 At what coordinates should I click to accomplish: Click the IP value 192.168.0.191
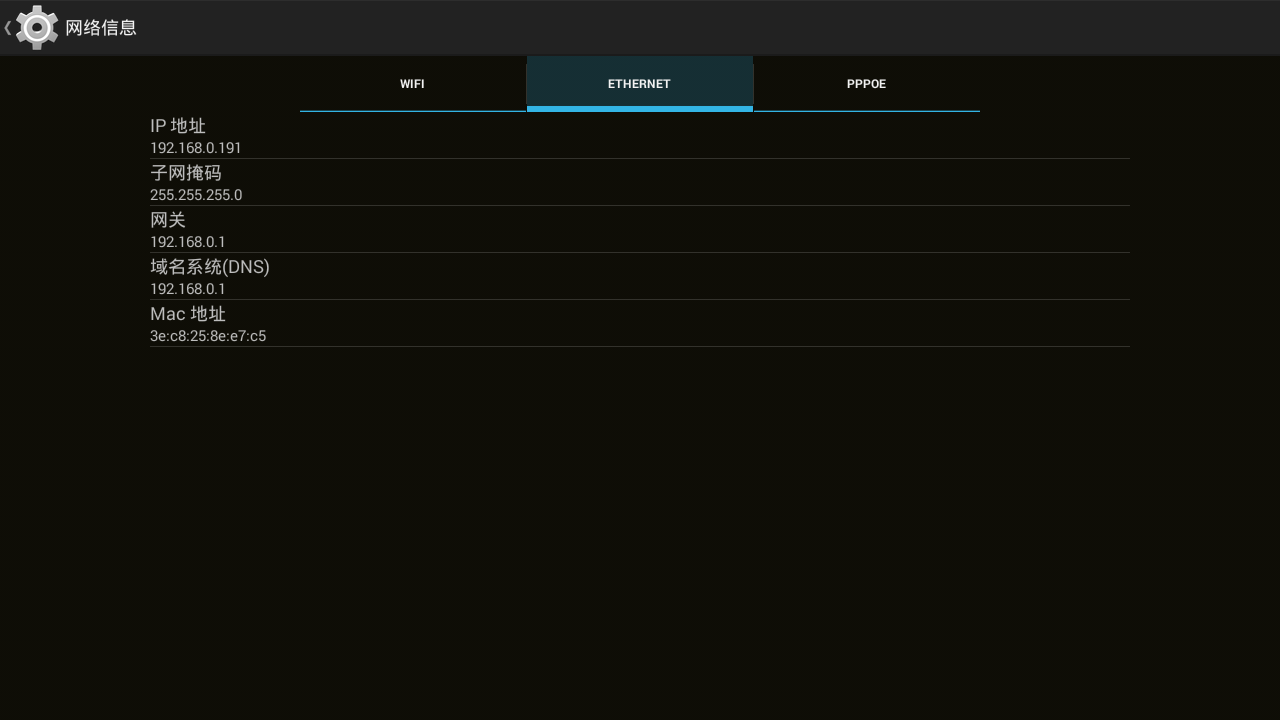click(196, 148)
